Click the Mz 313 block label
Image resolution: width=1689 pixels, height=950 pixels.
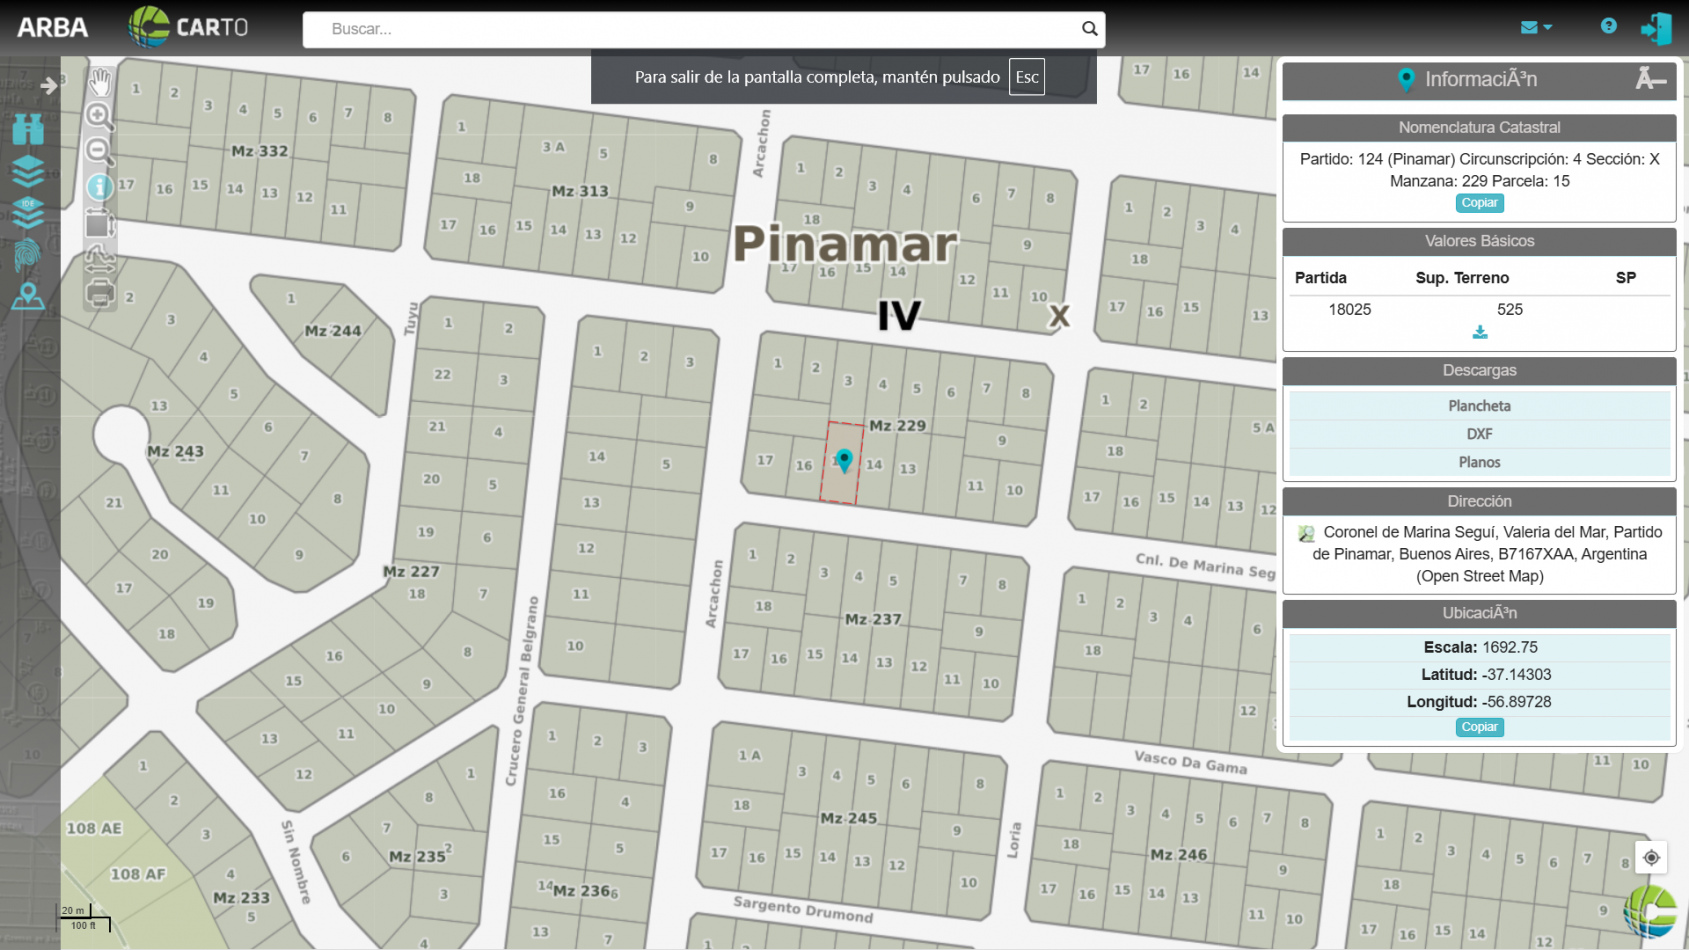[580, 191]
